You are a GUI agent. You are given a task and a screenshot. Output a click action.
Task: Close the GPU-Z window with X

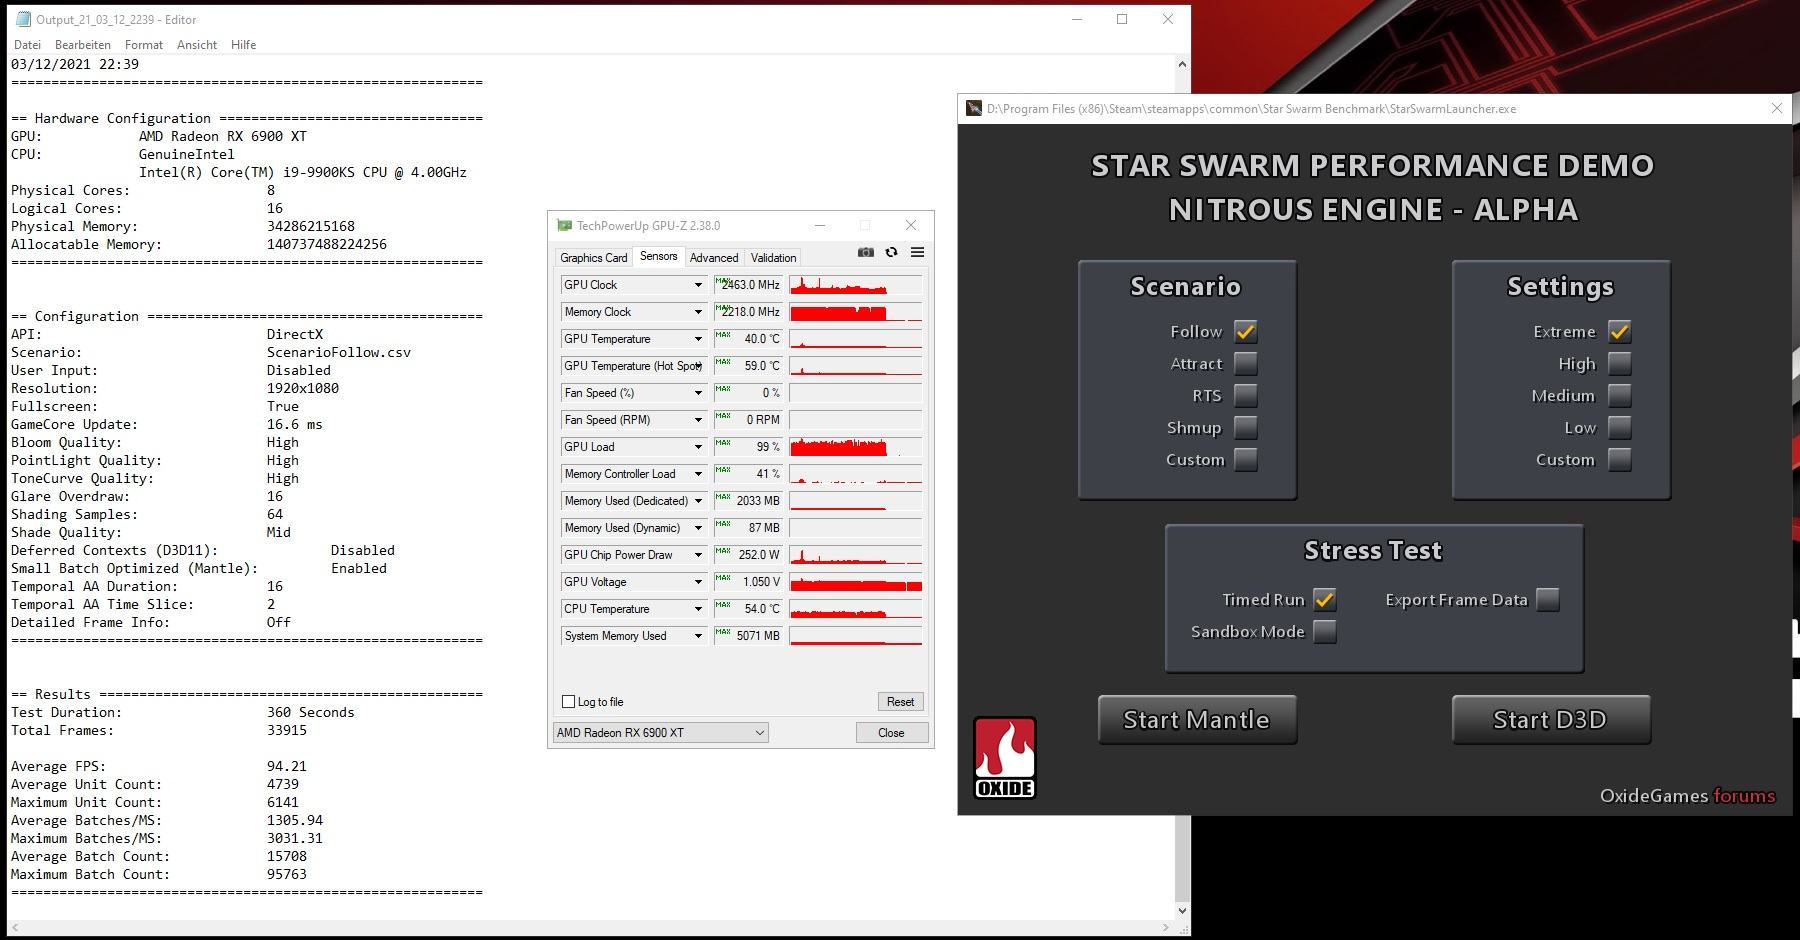(910, 225)
